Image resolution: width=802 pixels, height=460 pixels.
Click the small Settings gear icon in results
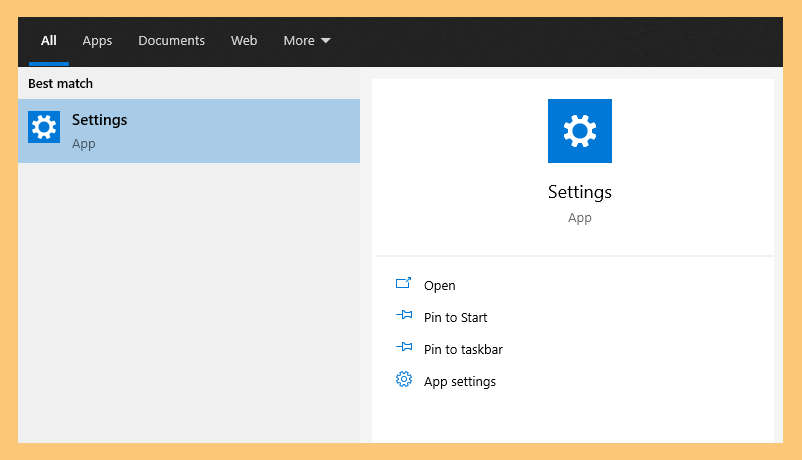[x=44, y=127]
